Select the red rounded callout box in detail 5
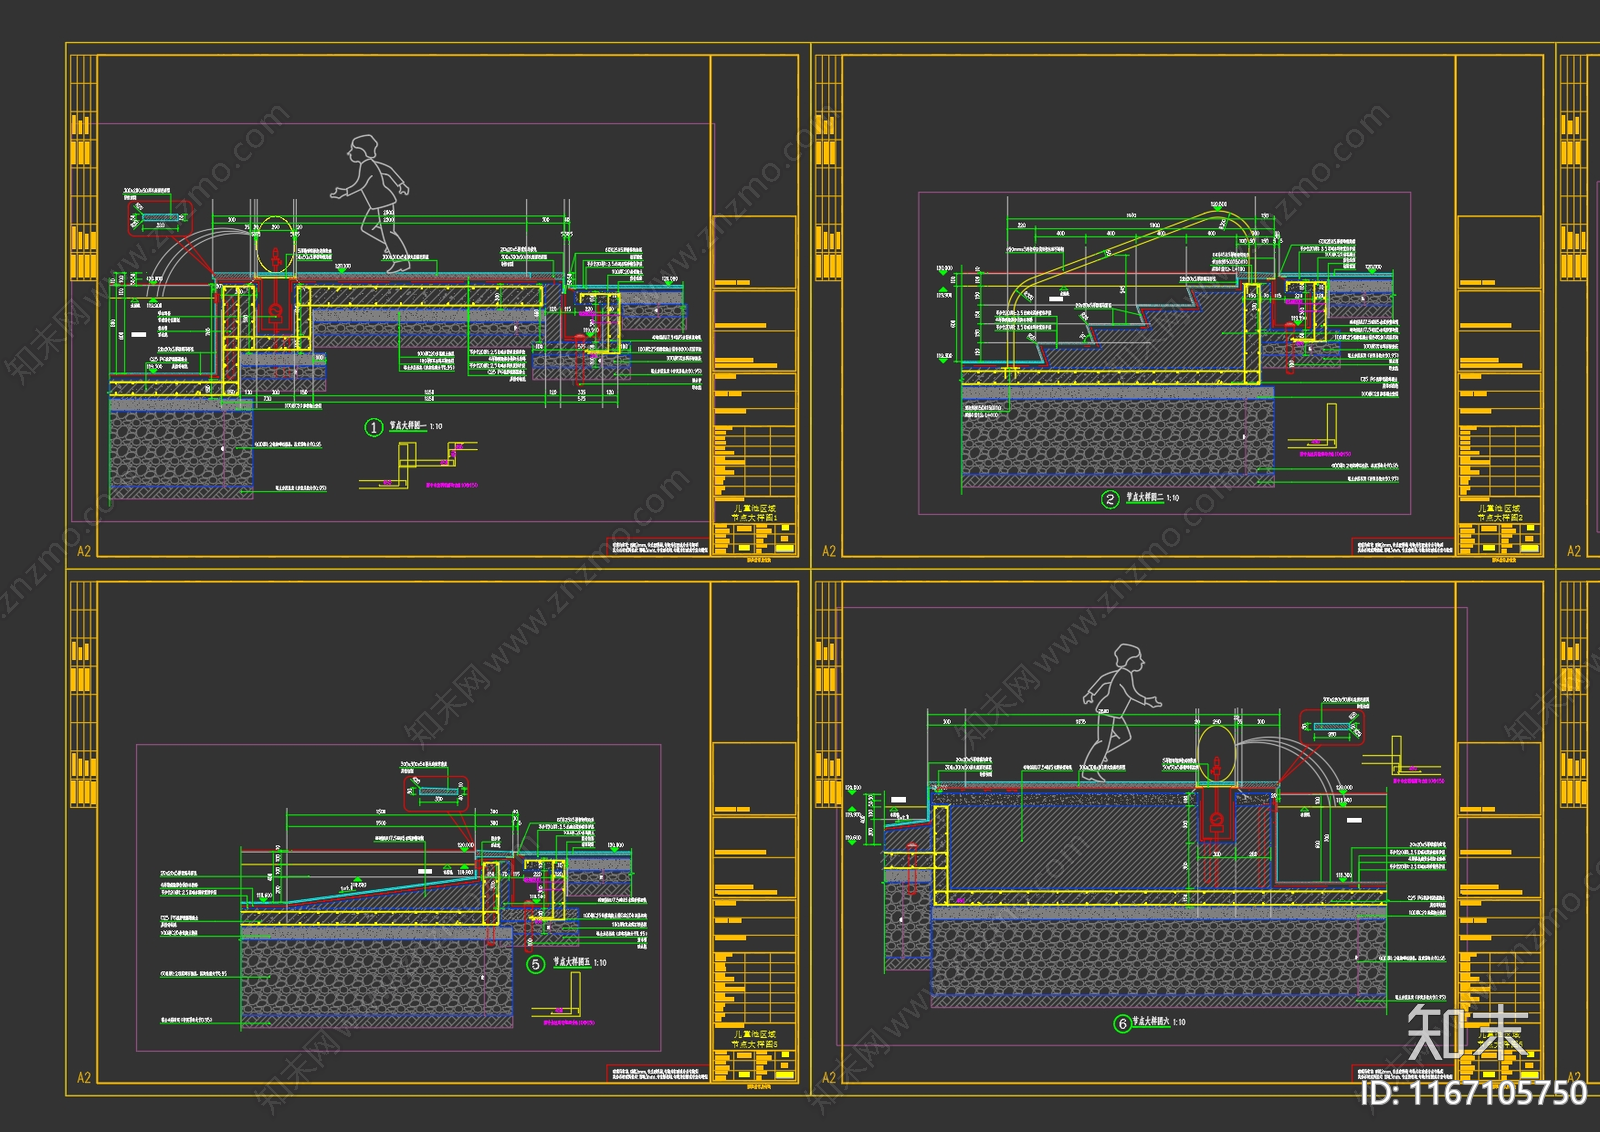Screen dimensions: 1600x1132 [436, 793]
